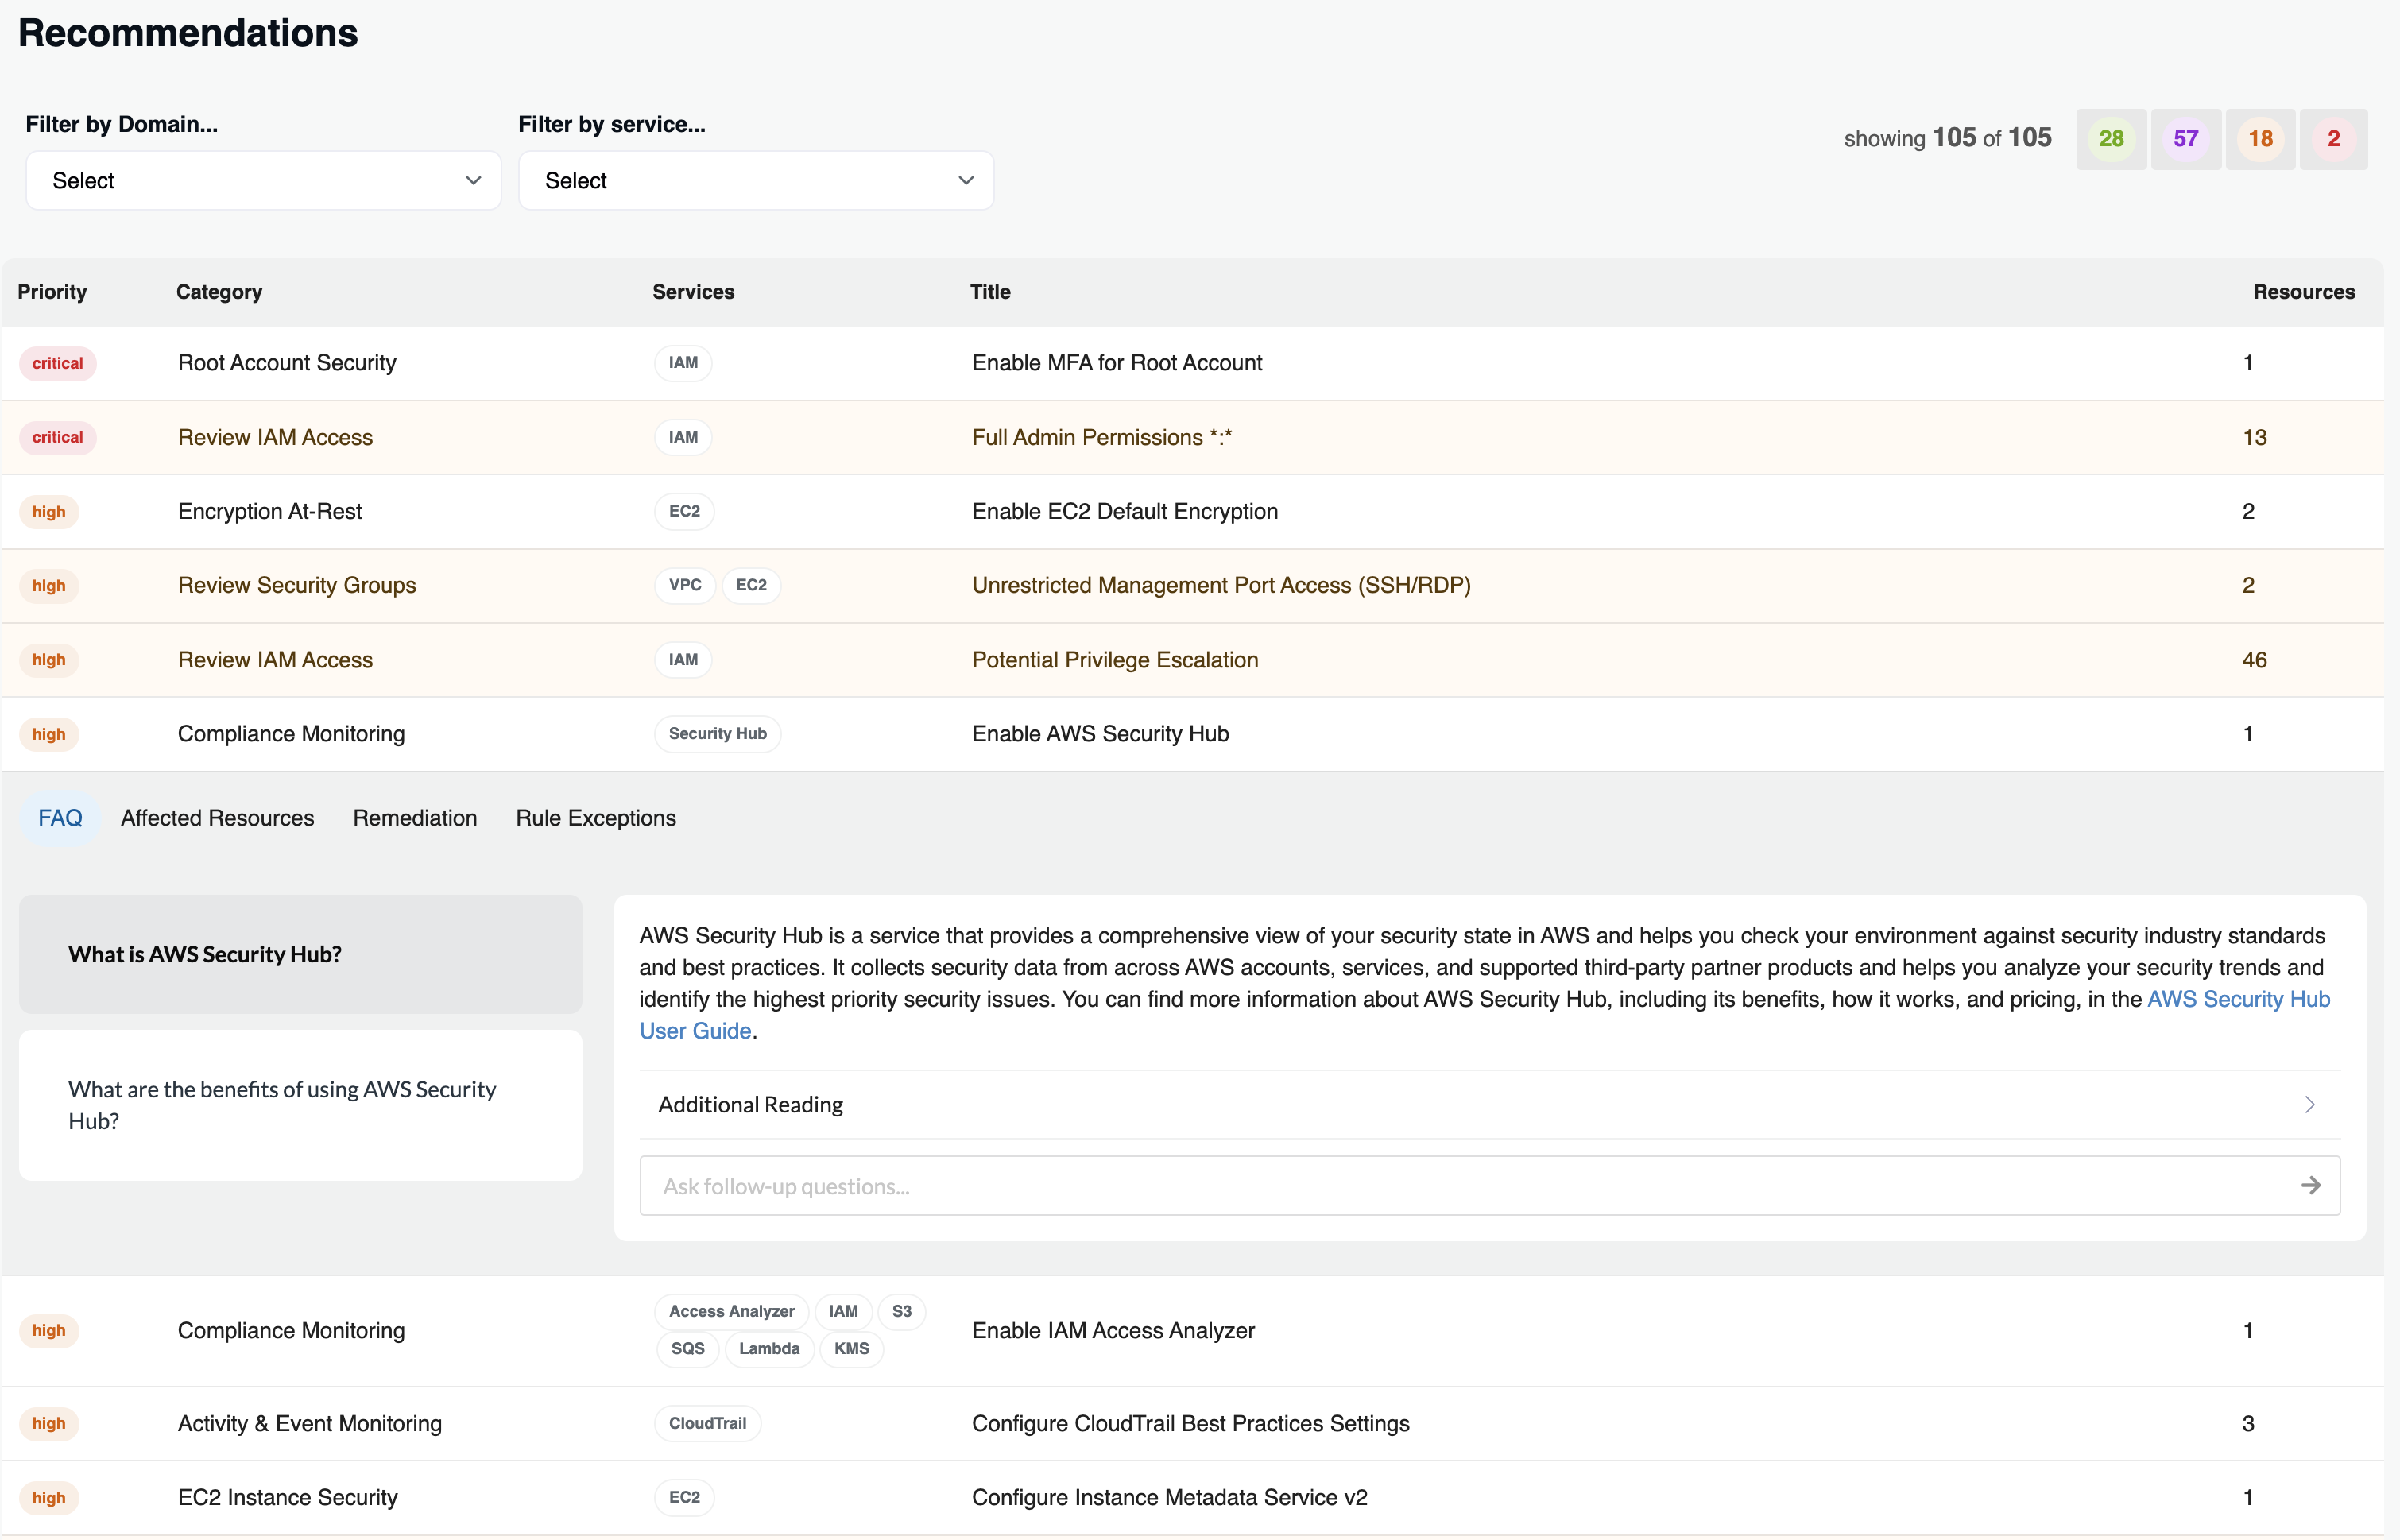Open Configure Instance Metadata Service v2 row
The height and width of the screenshot is (1540, 2400).
pos(1192,1498)
